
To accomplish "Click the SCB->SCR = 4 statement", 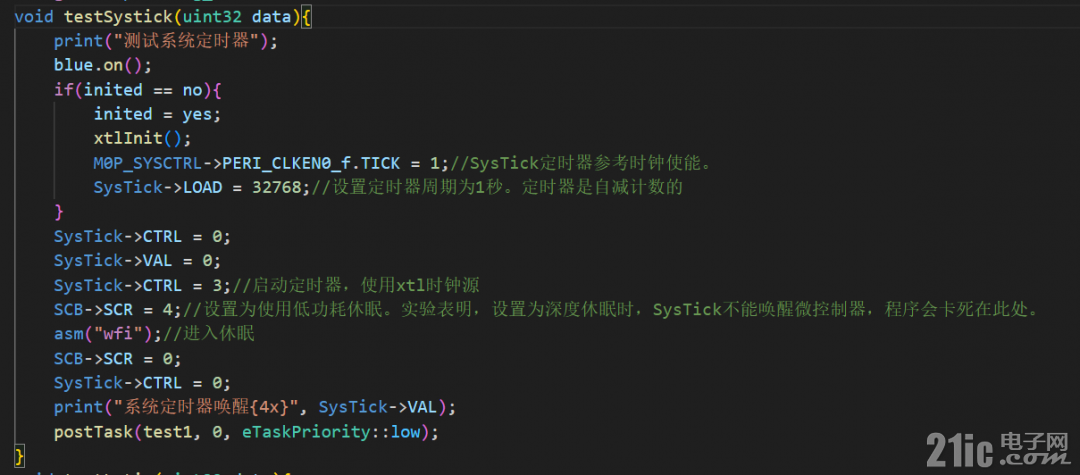I will 118,310.
